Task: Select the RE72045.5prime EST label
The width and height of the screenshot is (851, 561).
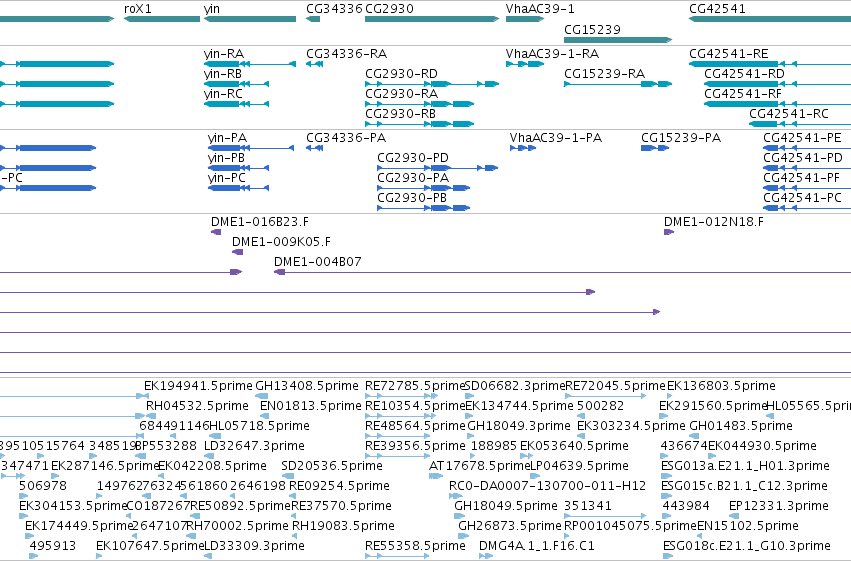Action: point(615,386)
